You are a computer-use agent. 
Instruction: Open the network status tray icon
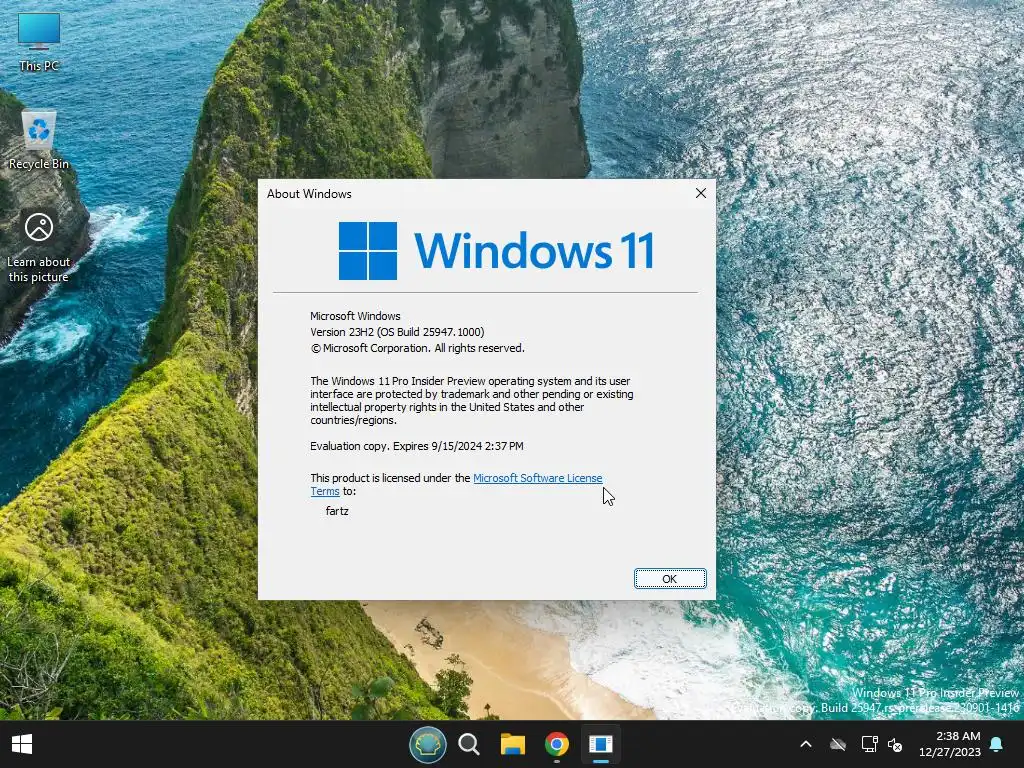coord(869,744)
